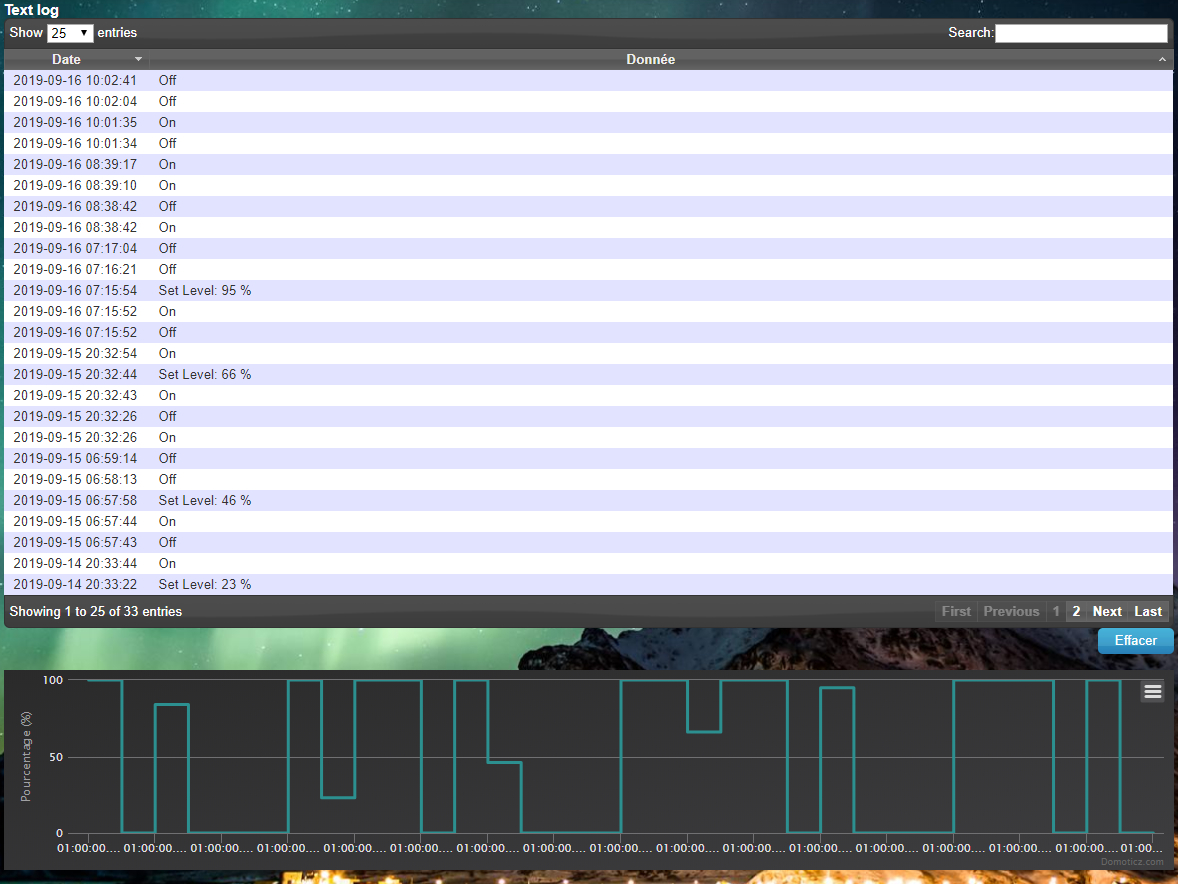This screenshot has width=1178, height=884.
Task: Click the Previous page button
Action: (1011, 611)
